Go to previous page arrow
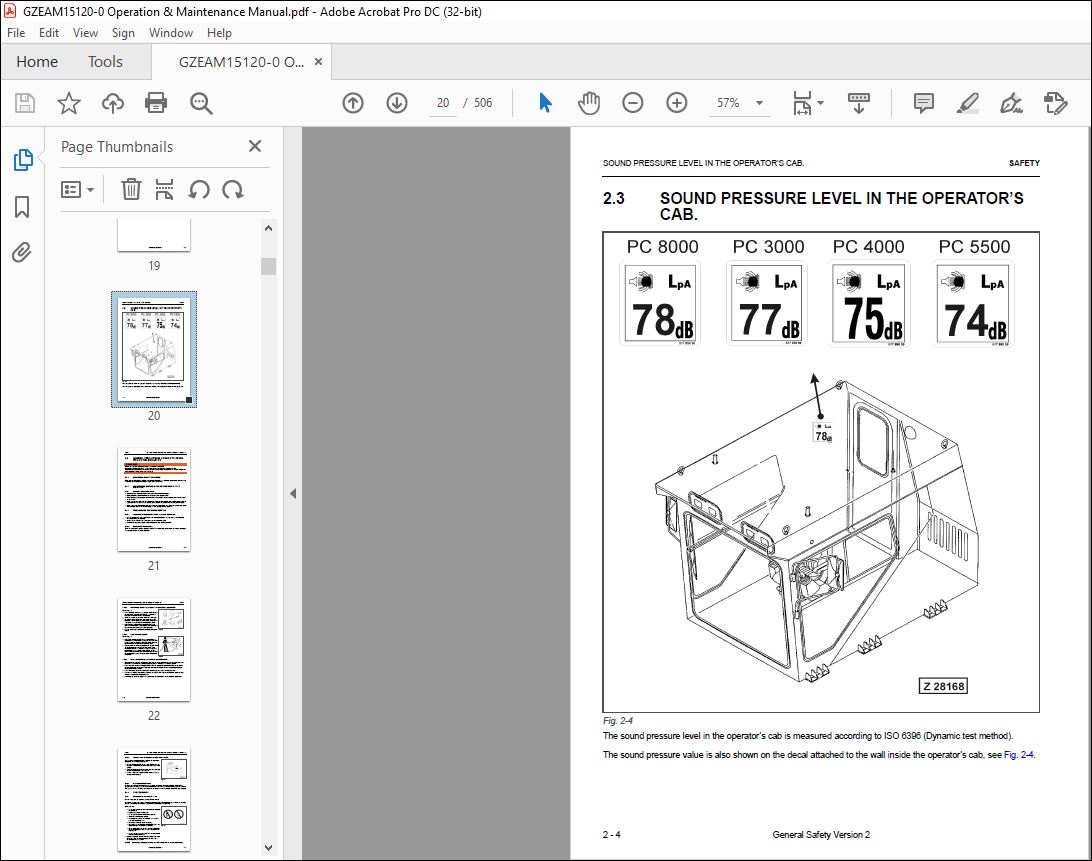This screenshot has height=861, width=1092. [353, 103]
